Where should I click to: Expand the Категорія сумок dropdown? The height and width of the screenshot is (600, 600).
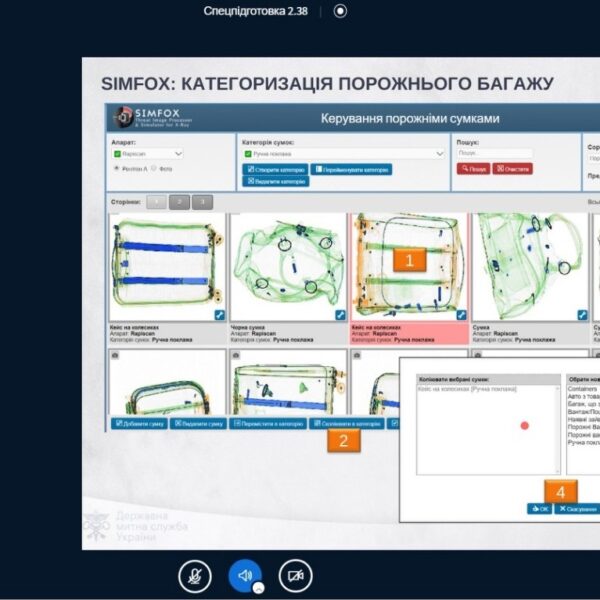pyautogui.click(x=344, y=154)
